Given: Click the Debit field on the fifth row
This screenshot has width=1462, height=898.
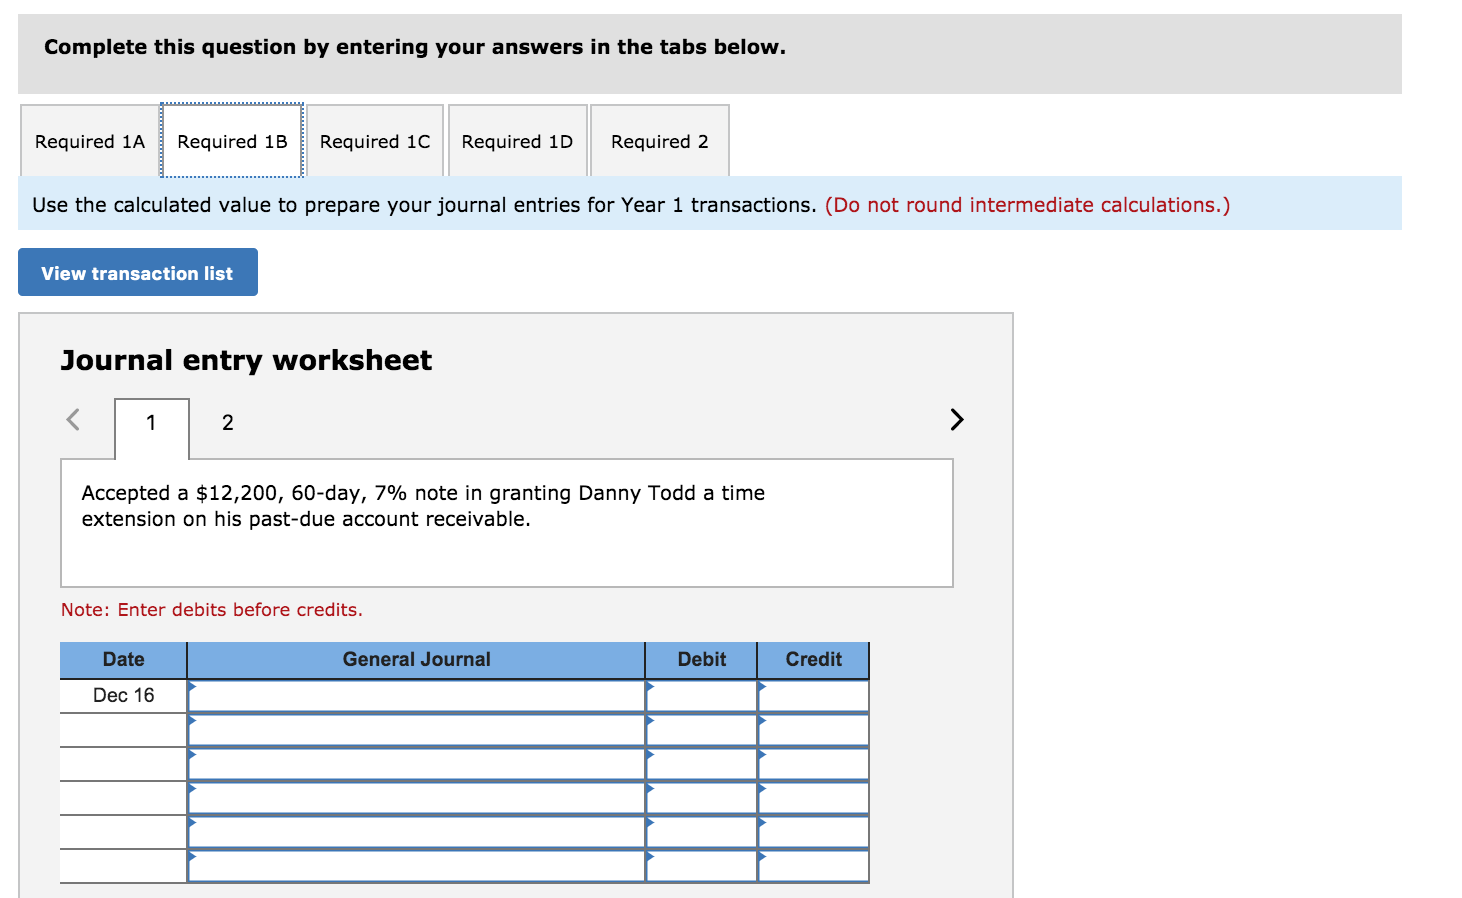Looking at the screenshot, I should (x=702, y=832).
